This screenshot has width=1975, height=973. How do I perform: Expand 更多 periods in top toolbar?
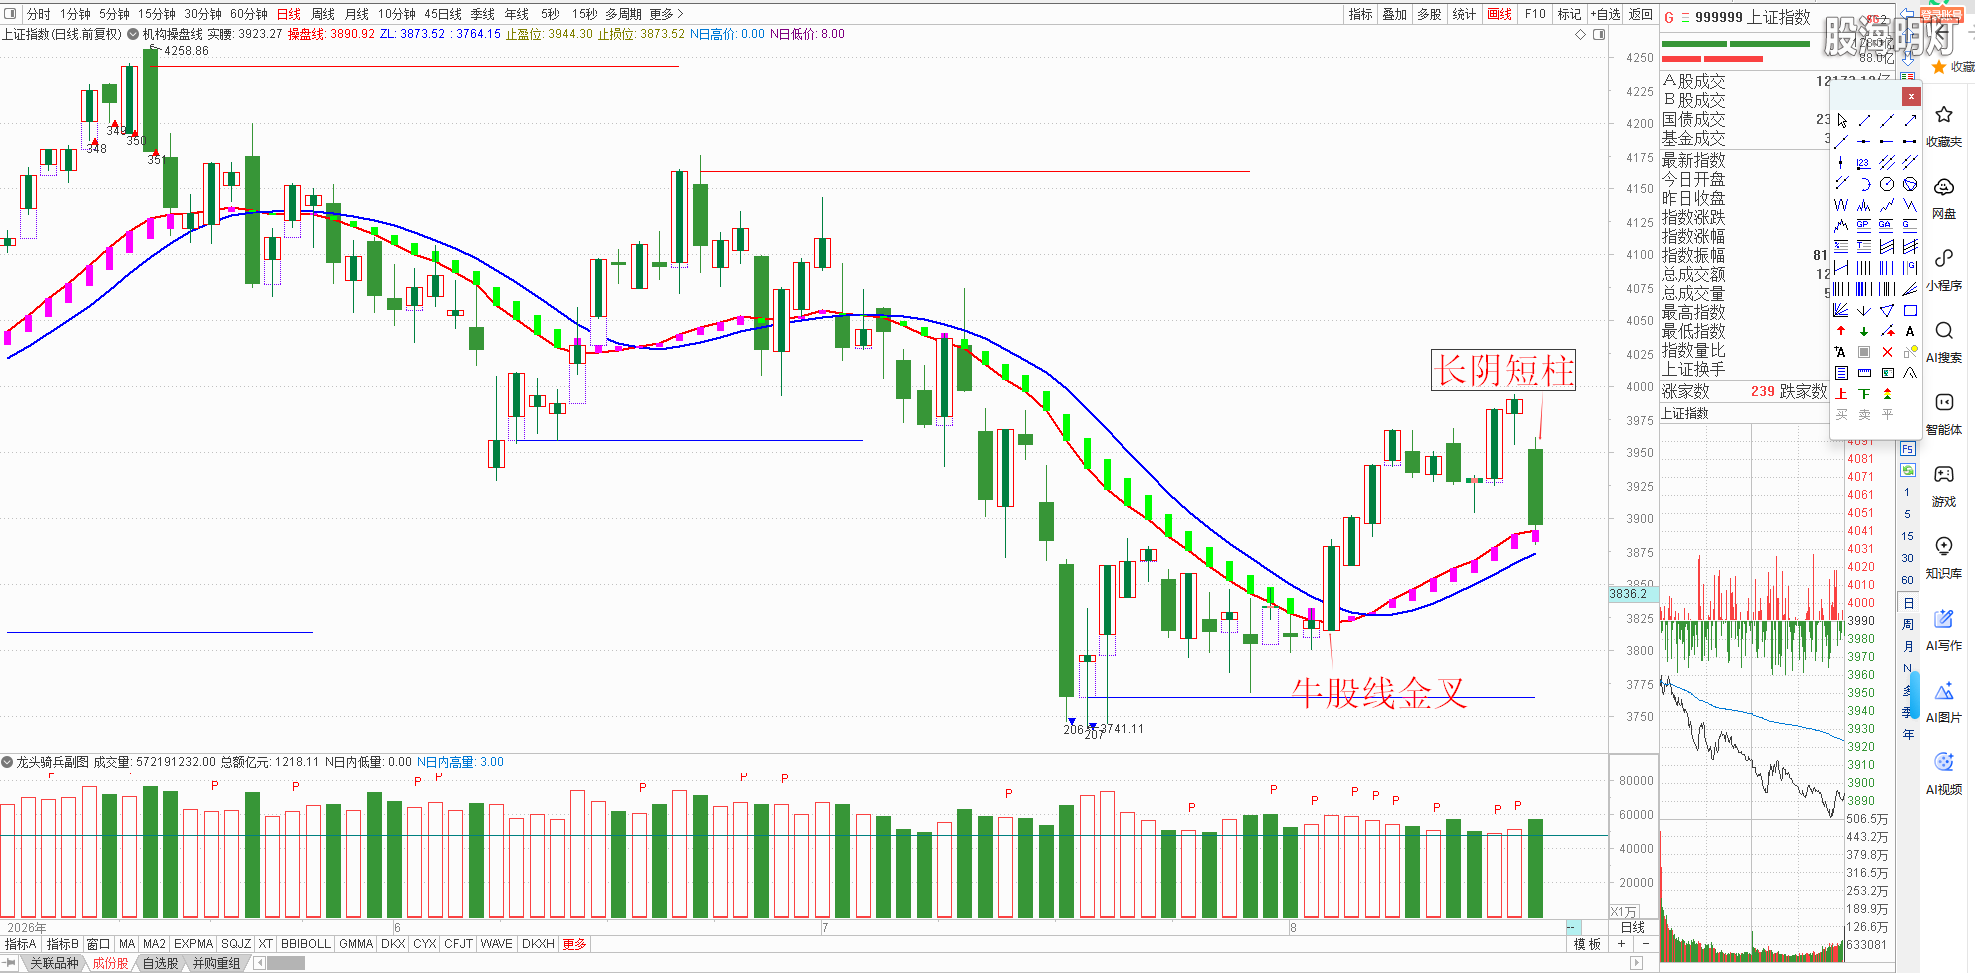[x=666, y=14]
